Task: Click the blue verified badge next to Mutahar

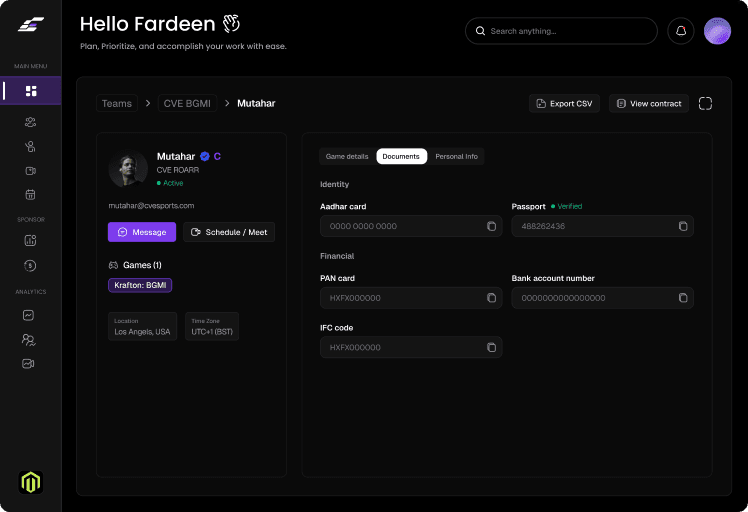Action: 205,156
